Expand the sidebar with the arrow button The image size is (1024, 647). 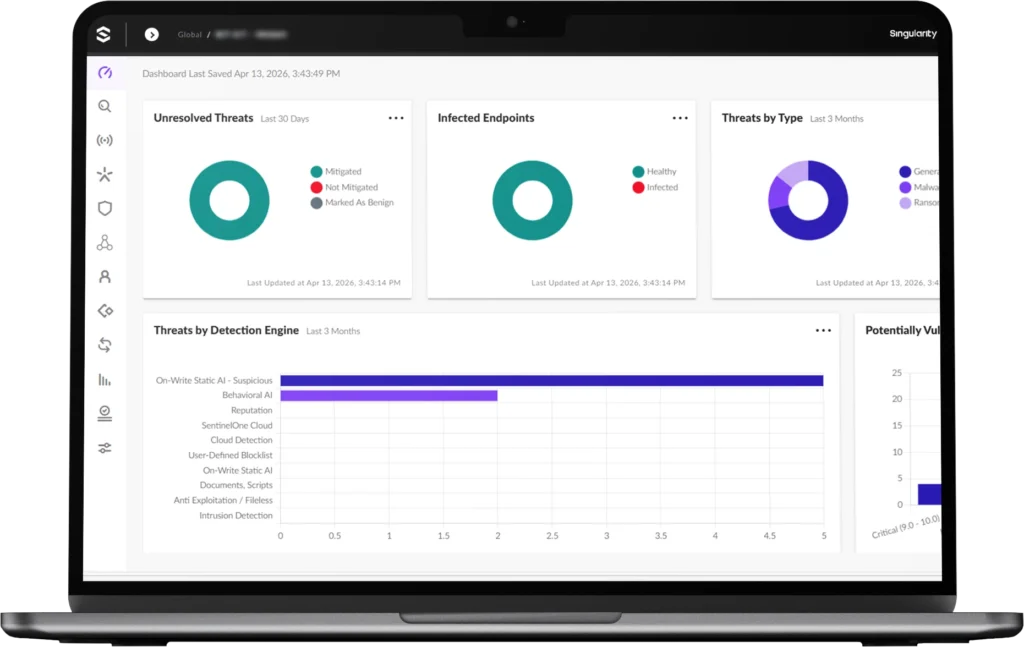tap(151, 35)
